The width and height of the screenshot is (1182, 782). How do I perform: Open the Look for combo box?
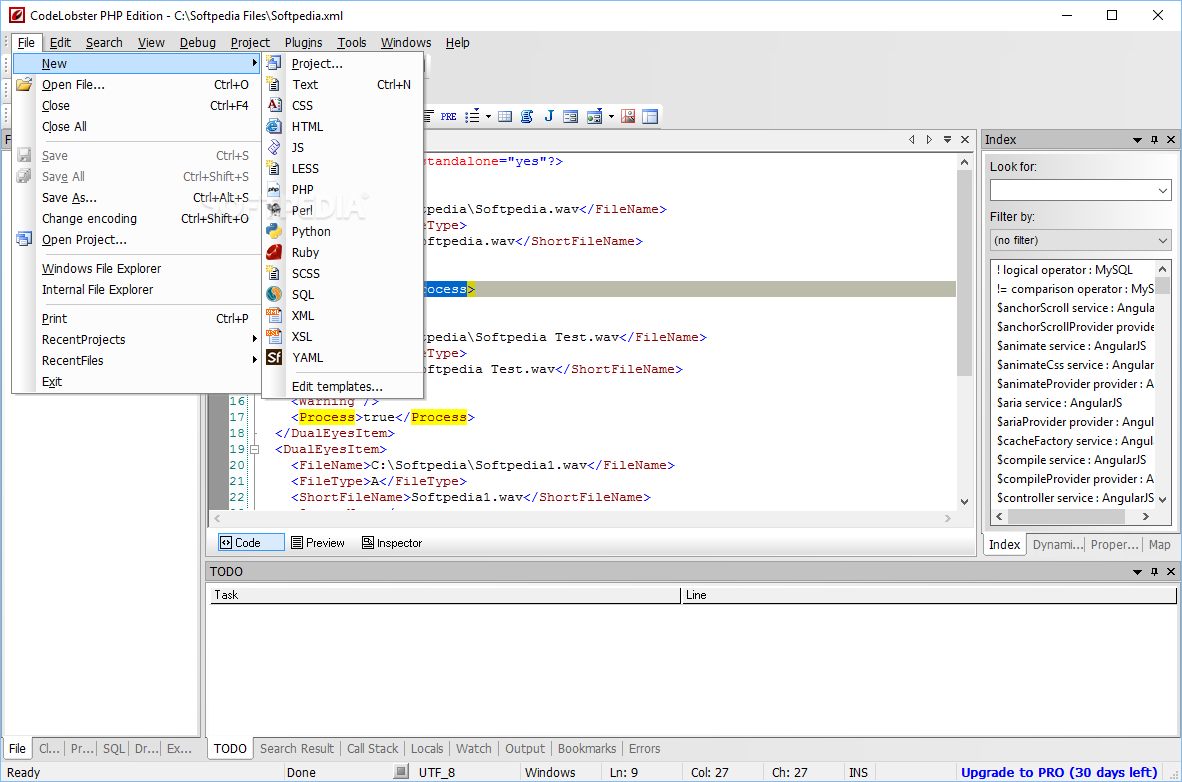tap(1162, 191)
